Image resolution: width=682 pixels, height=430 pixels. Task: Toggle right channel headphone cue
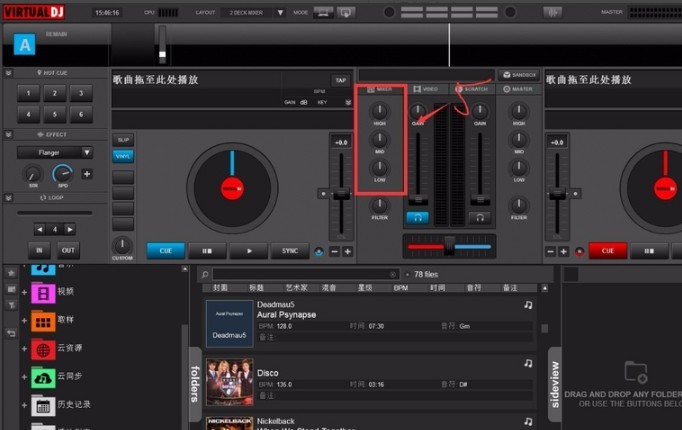coord(480,218)
